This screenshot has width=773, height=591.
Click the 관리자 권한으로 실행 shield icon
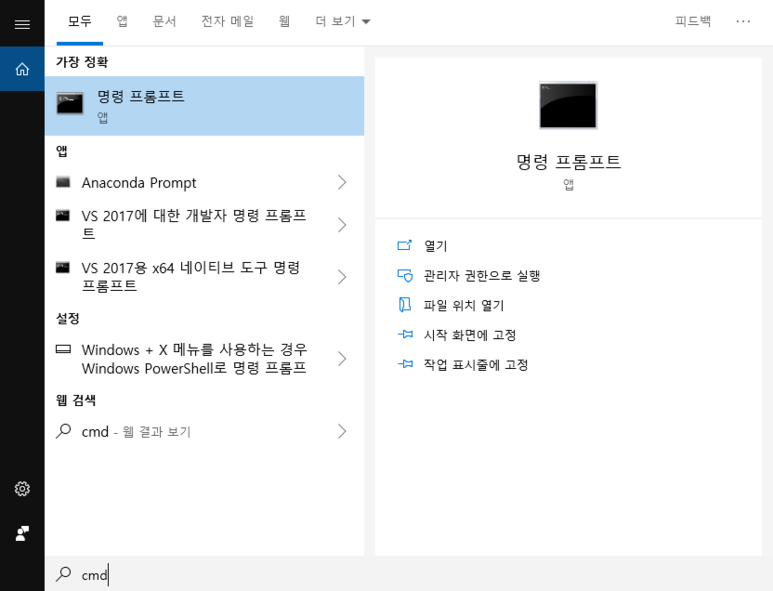point(405,275)
